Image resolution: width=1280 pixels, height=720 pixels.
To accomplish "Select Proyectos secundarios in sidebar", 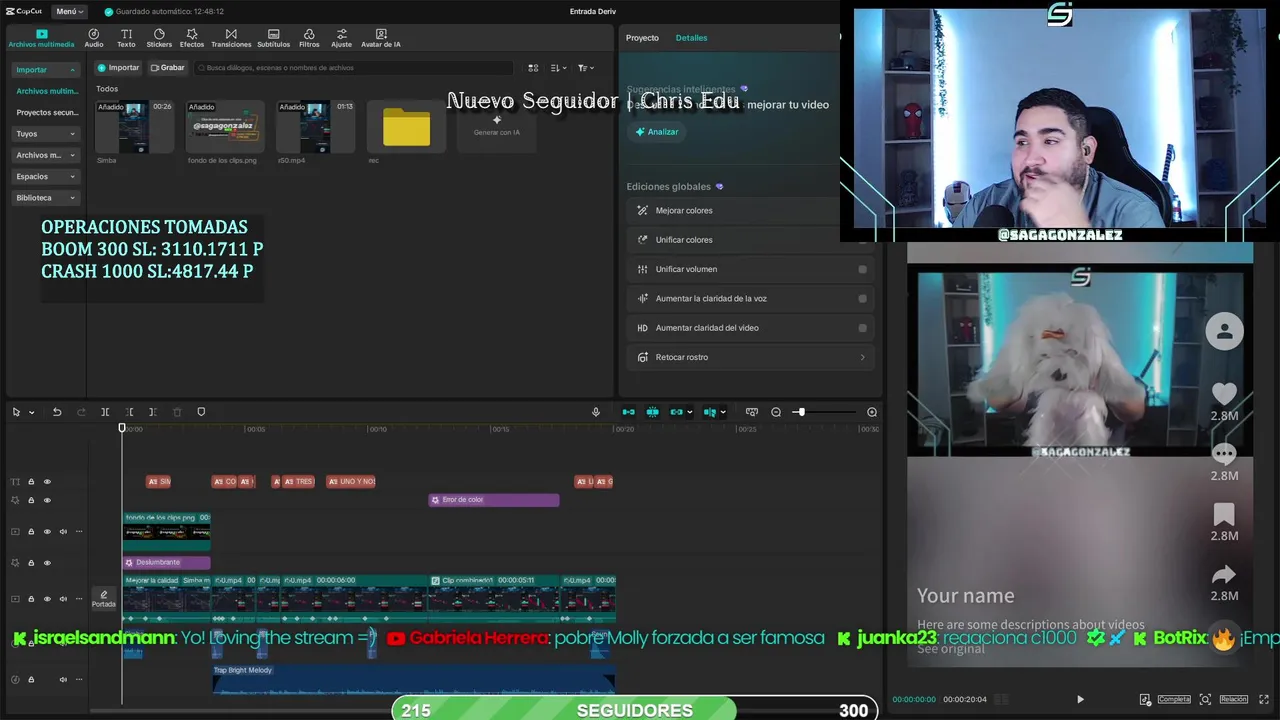I will click(47, 113).
